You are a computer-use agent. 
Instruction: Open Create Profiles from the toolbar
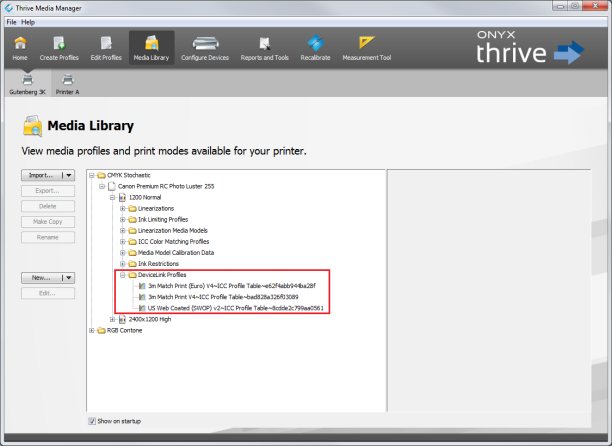point(59,48)
